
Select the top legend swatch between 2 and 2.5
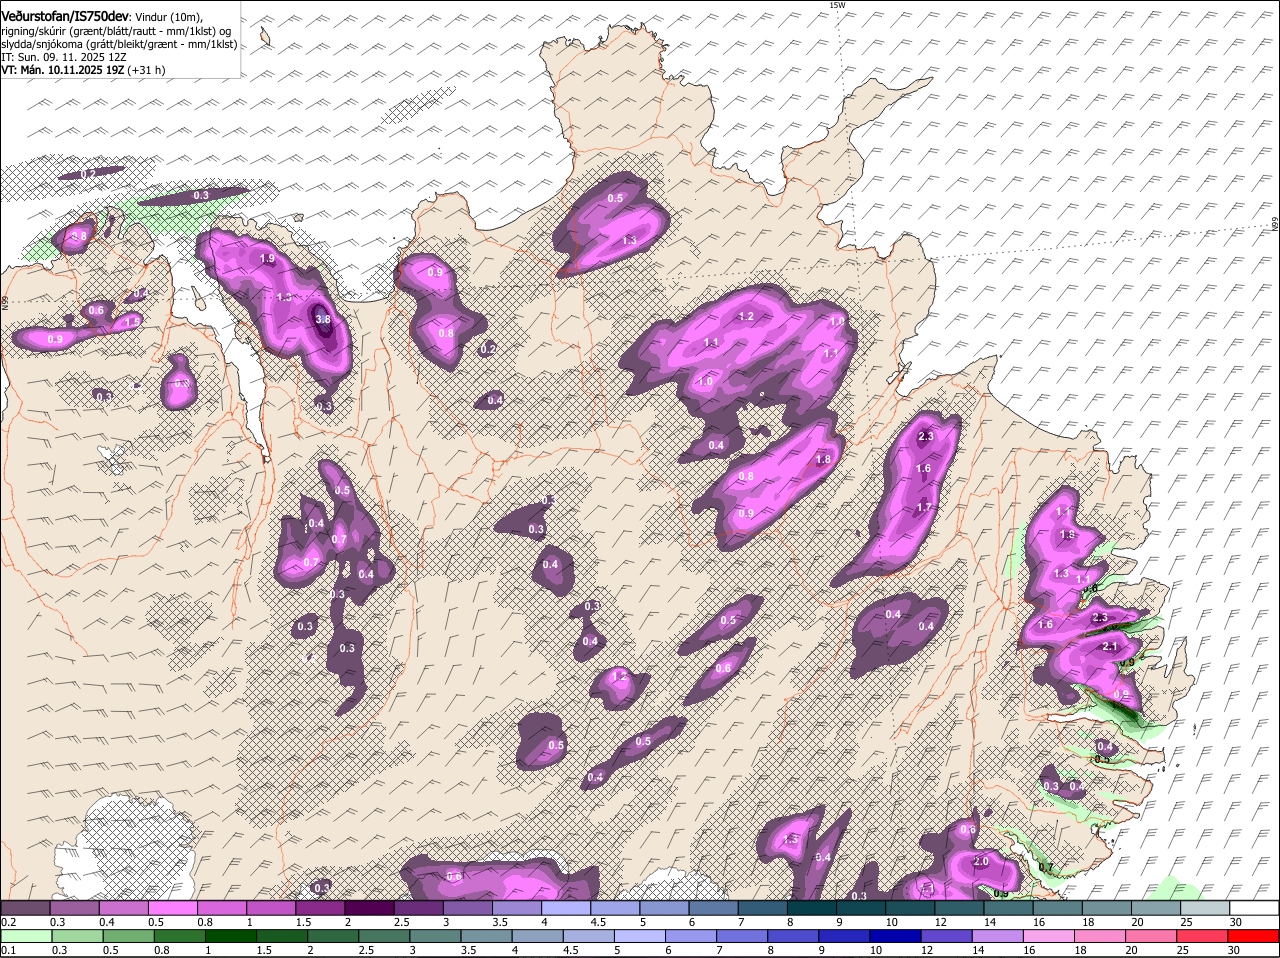370,907
